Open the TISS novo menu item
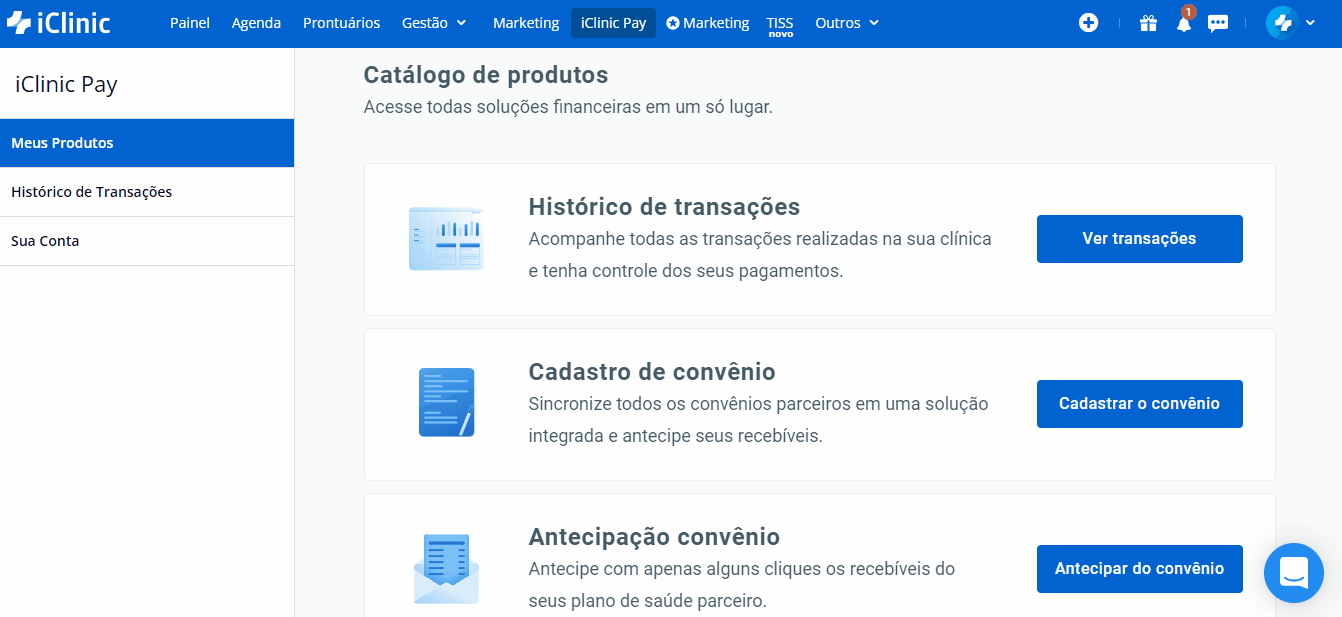The width and height of the screenshot is (1342, 617). (780, 25)
